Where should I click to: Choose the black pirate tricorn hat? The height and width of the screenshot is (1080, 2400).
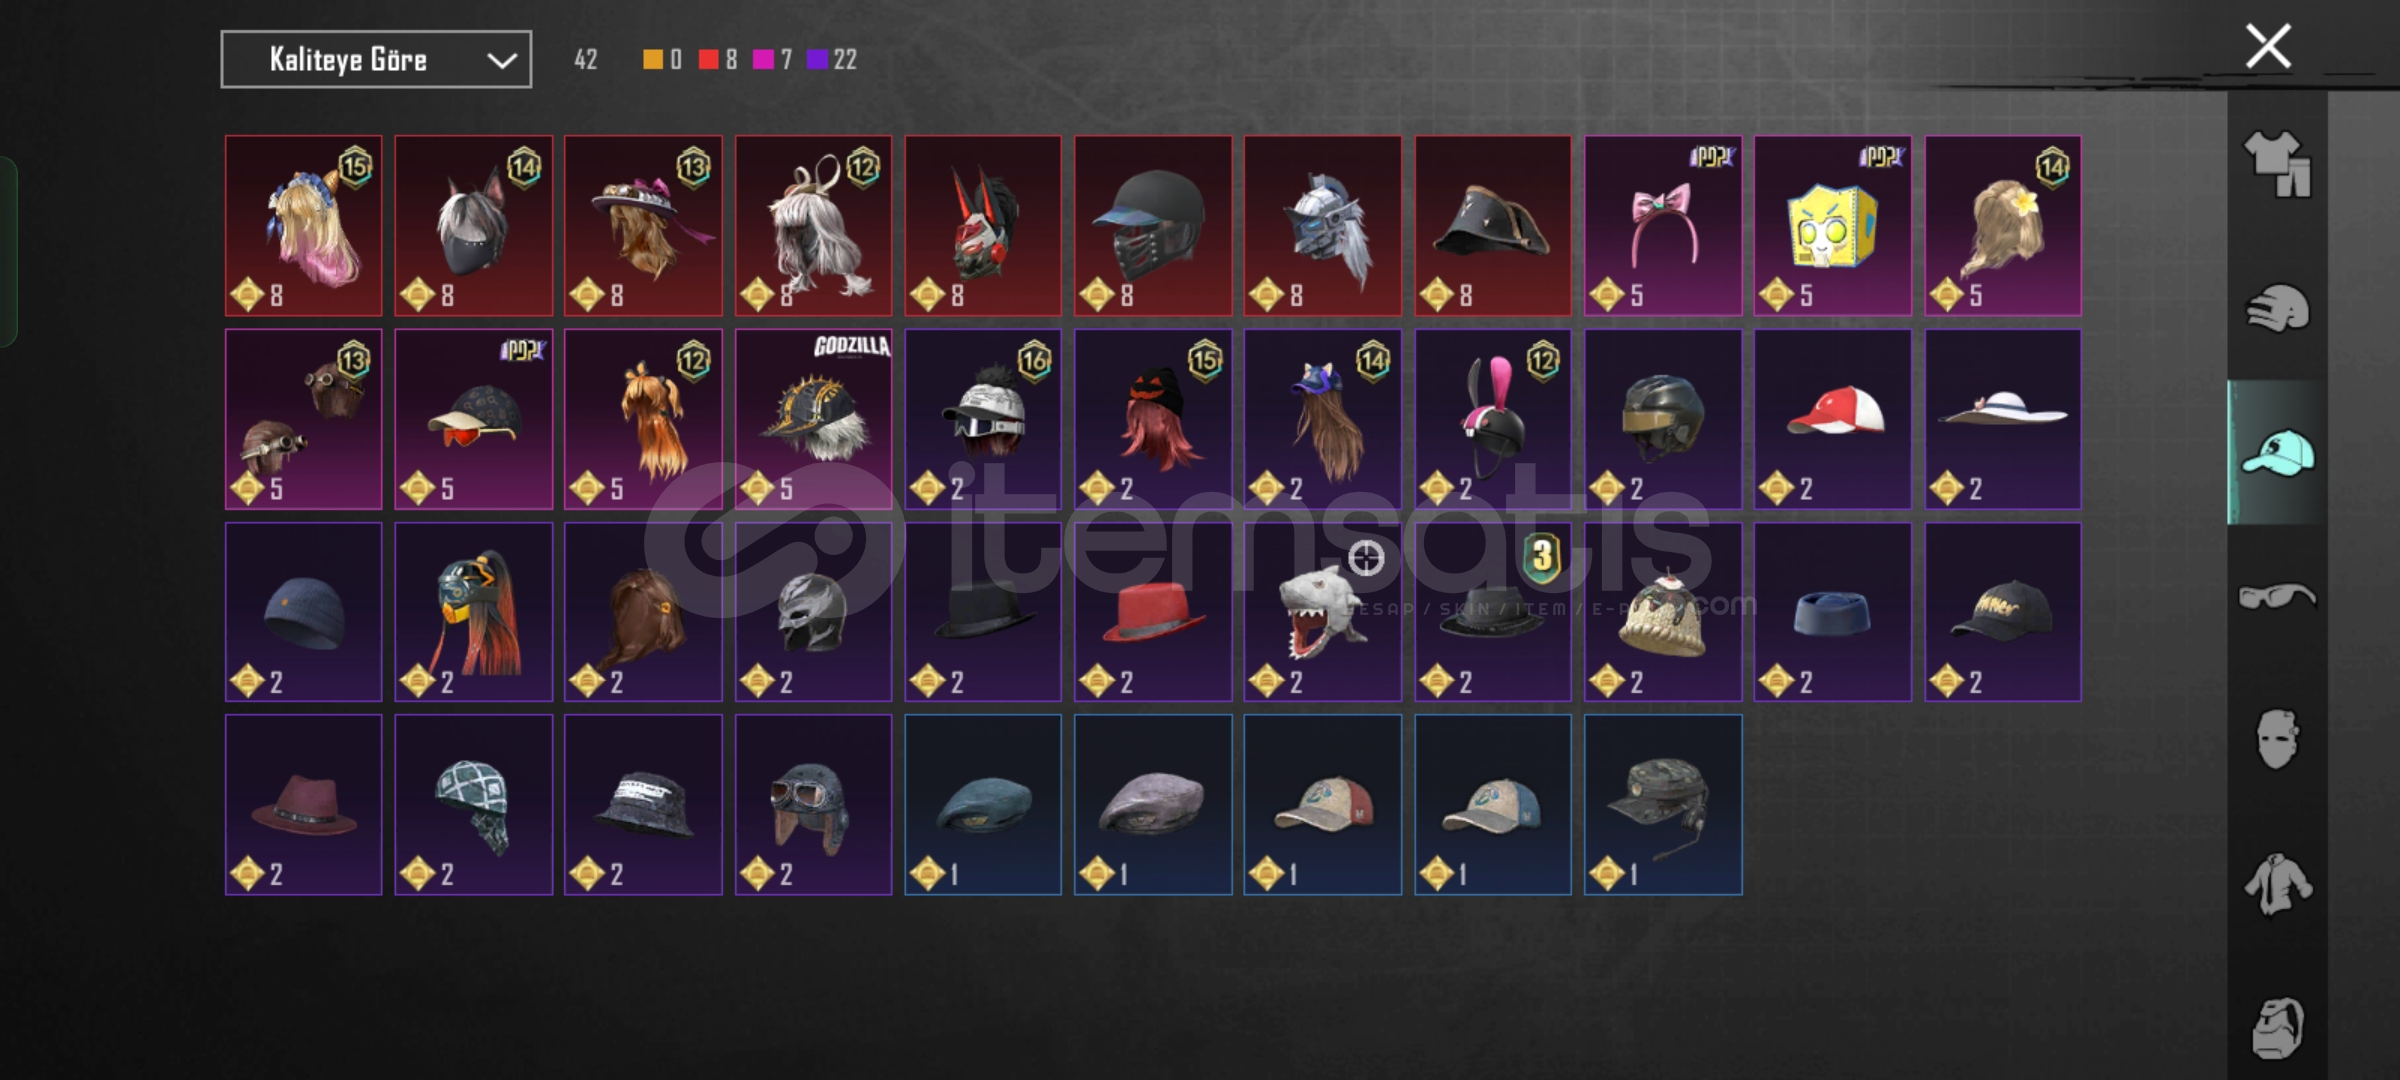click(x=1492, y=226)
